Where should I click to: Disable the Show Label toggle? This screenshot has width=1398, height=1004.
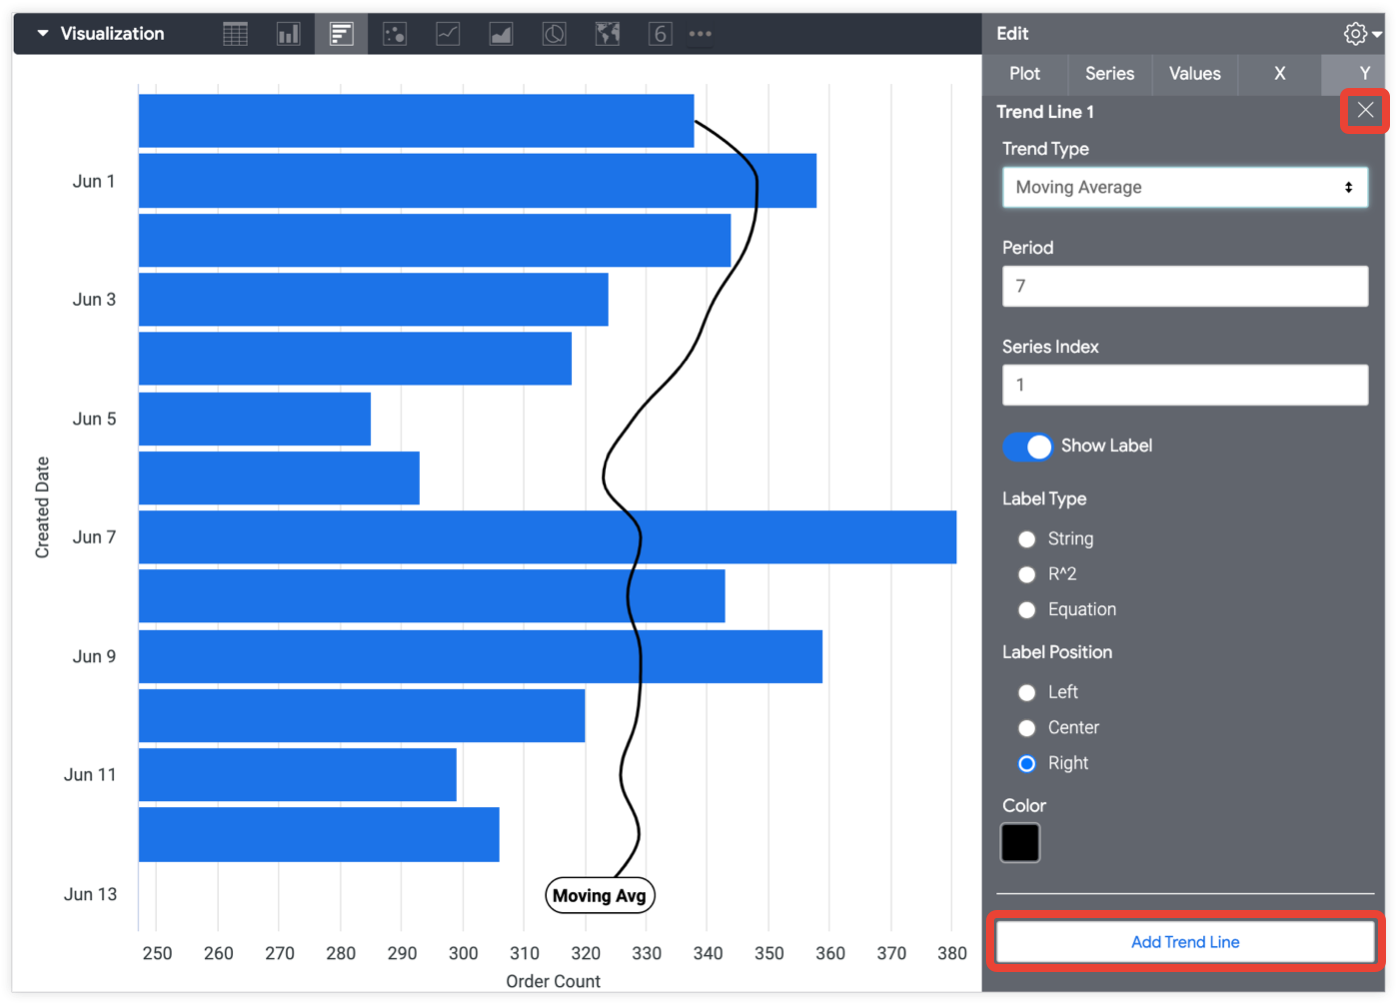1028,446
